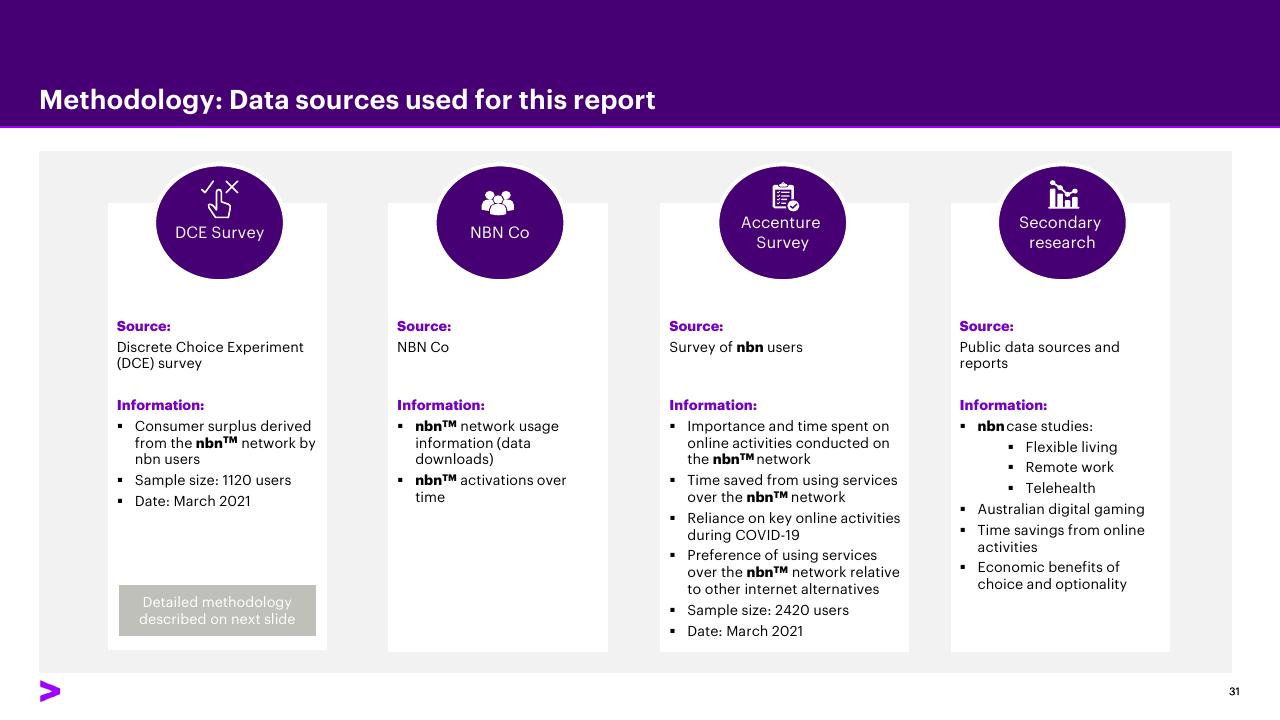Viewport: 1280px width, 720px height.
Task: Click the NBN Co people group icon
Action: coord(498,203)
